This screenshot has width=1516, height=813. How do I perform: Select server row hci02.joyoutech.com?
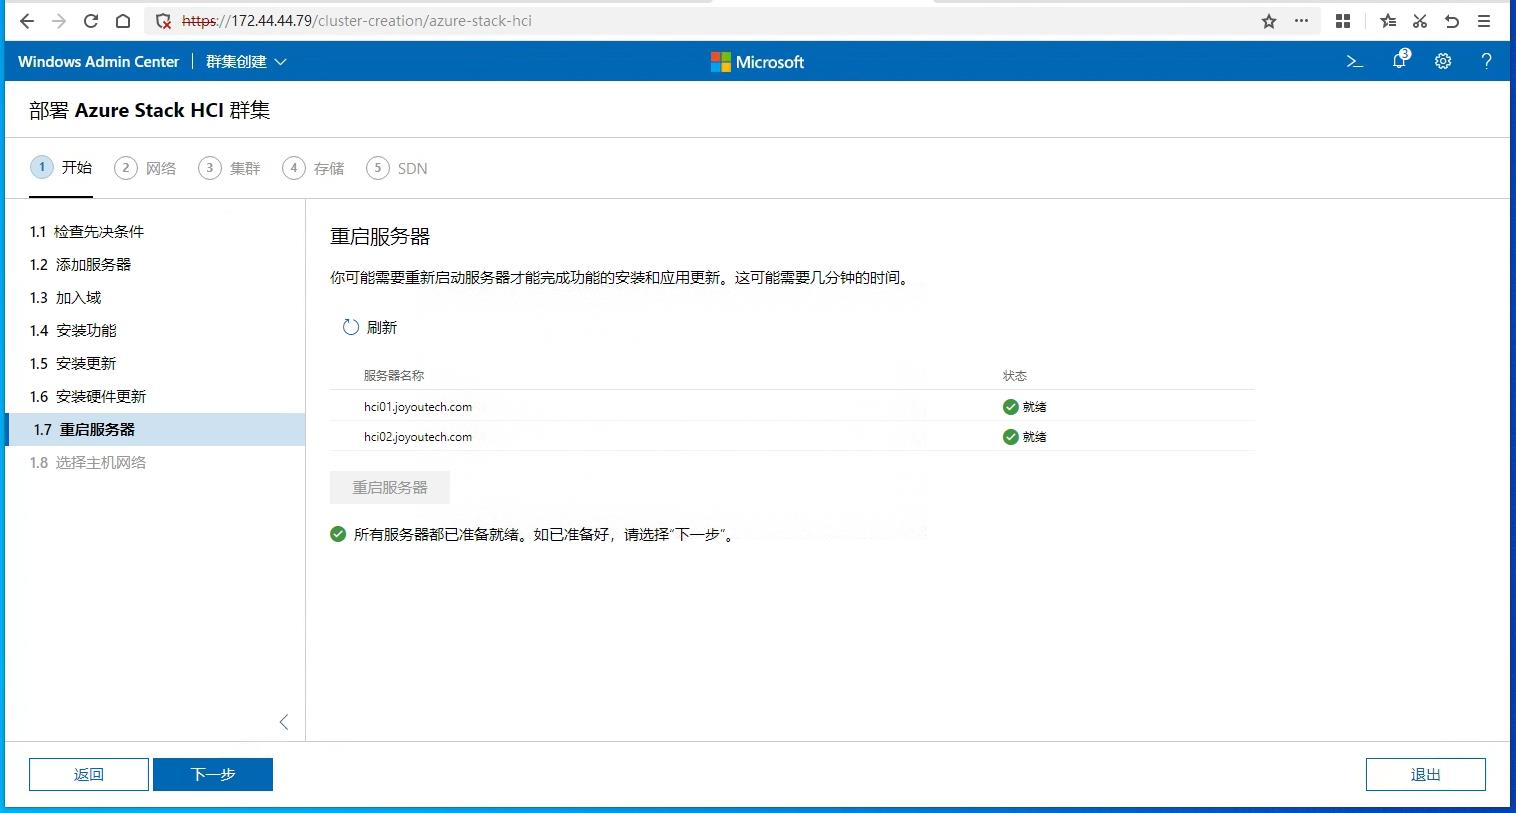click(792, 436)
